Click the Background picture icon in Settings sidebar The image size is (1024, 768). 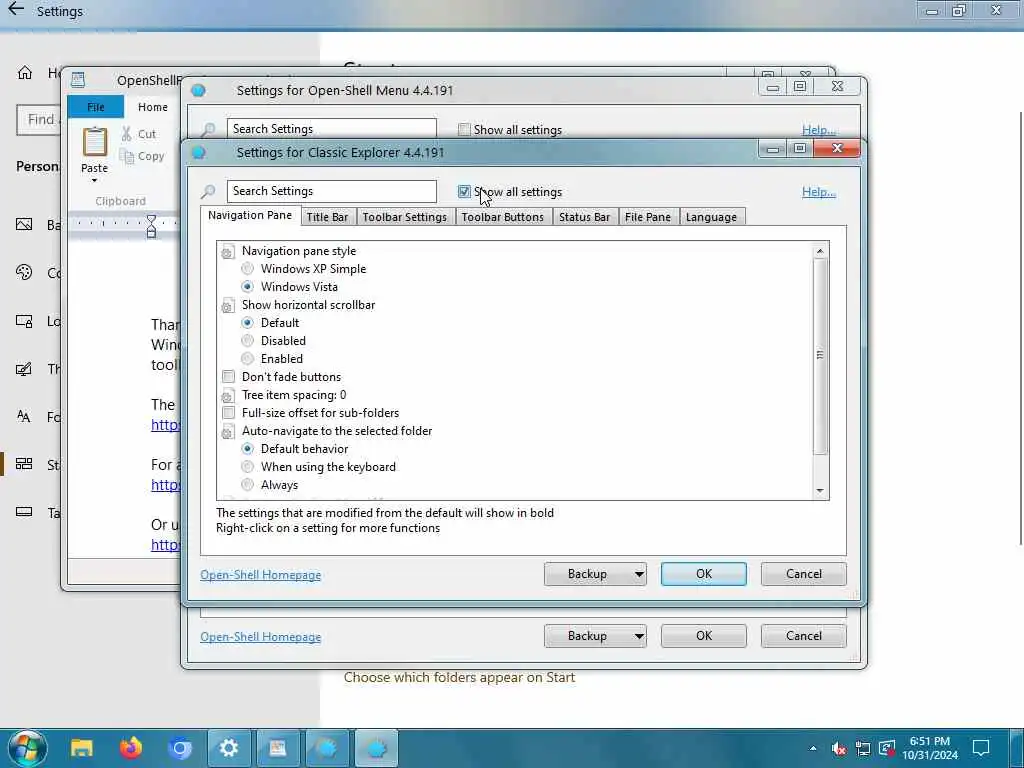point(24,225)
